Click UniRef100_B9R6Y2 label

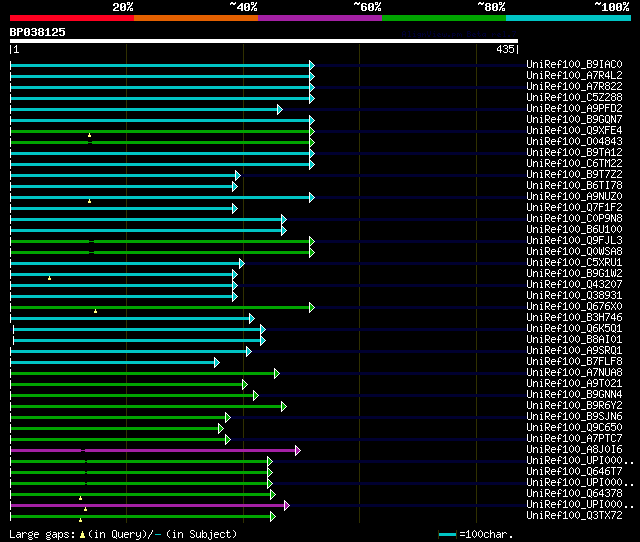pyautogui.click(x=574, y=406)
